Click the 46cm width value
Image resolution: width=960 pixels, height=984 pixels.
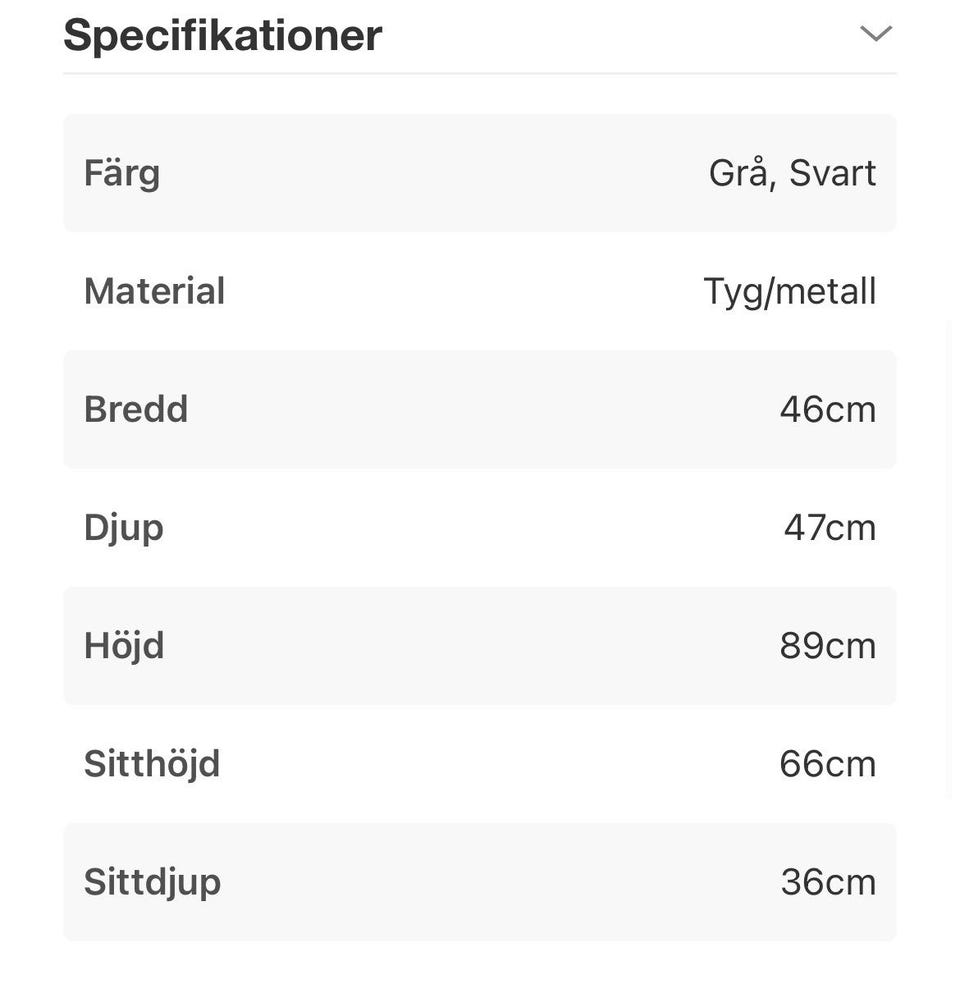click(827, 409)
